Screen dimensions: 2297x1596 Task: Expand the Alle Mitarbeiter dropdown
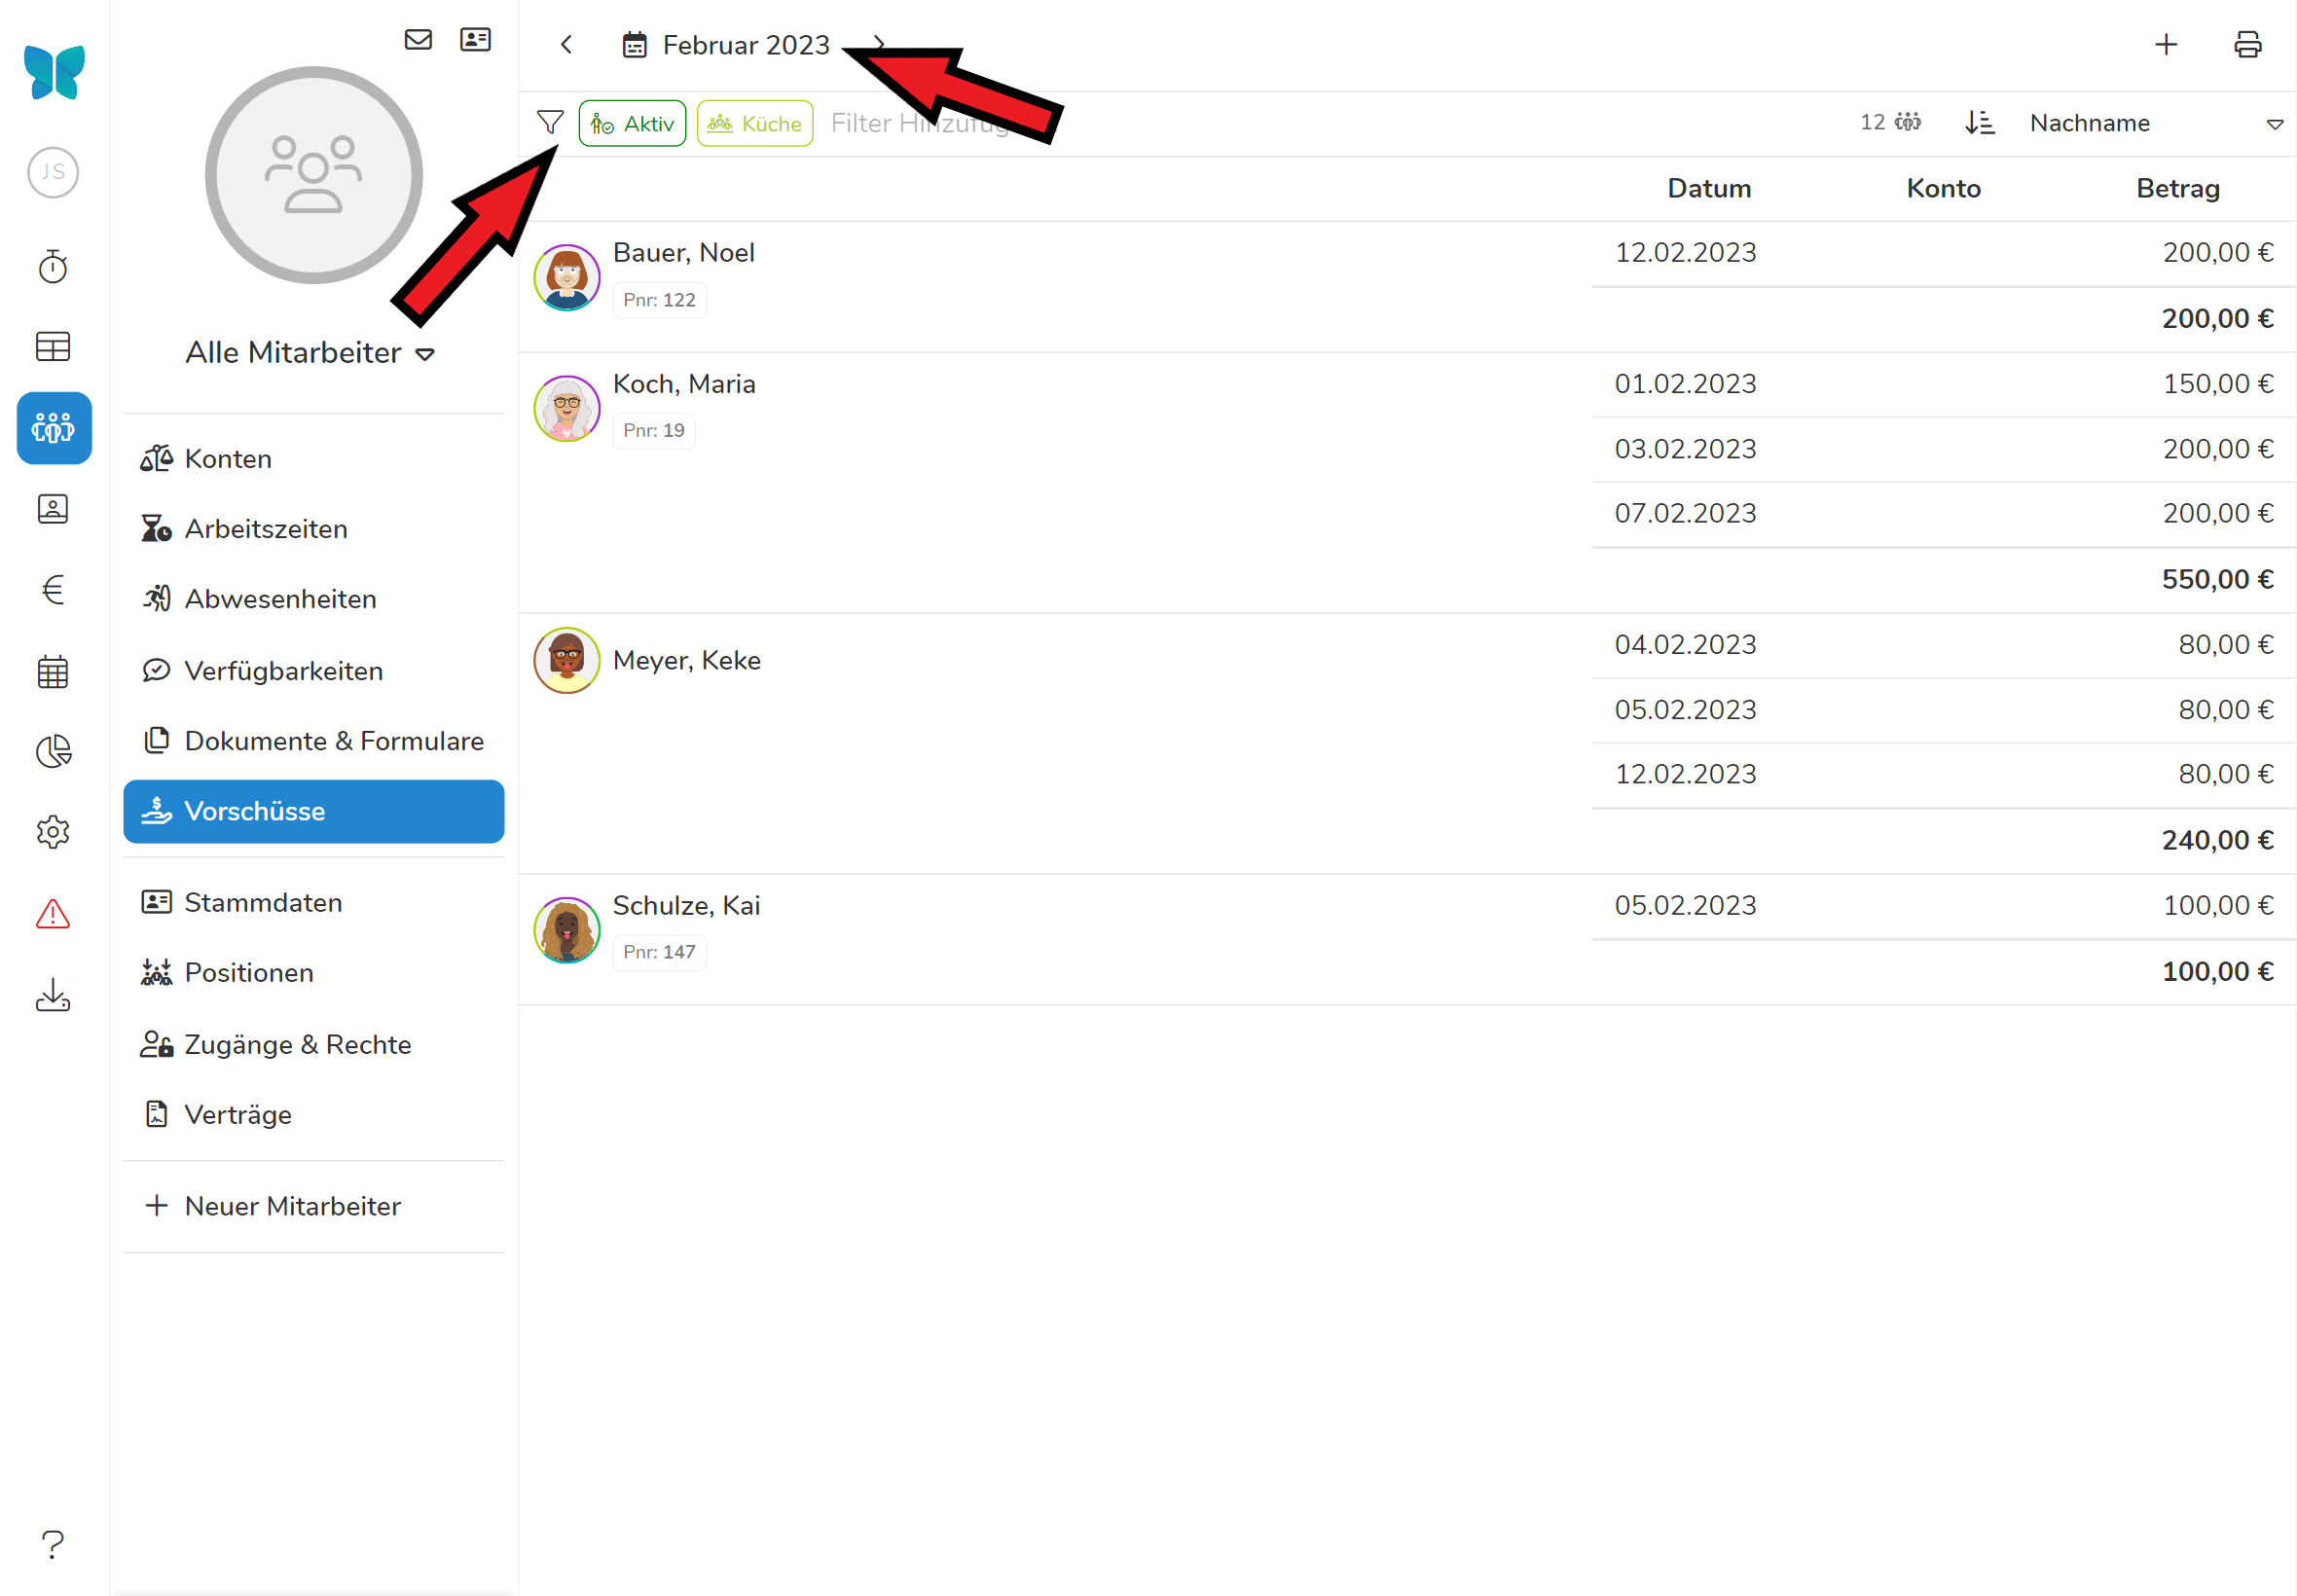pyautogui.click(x=310, y=353)
